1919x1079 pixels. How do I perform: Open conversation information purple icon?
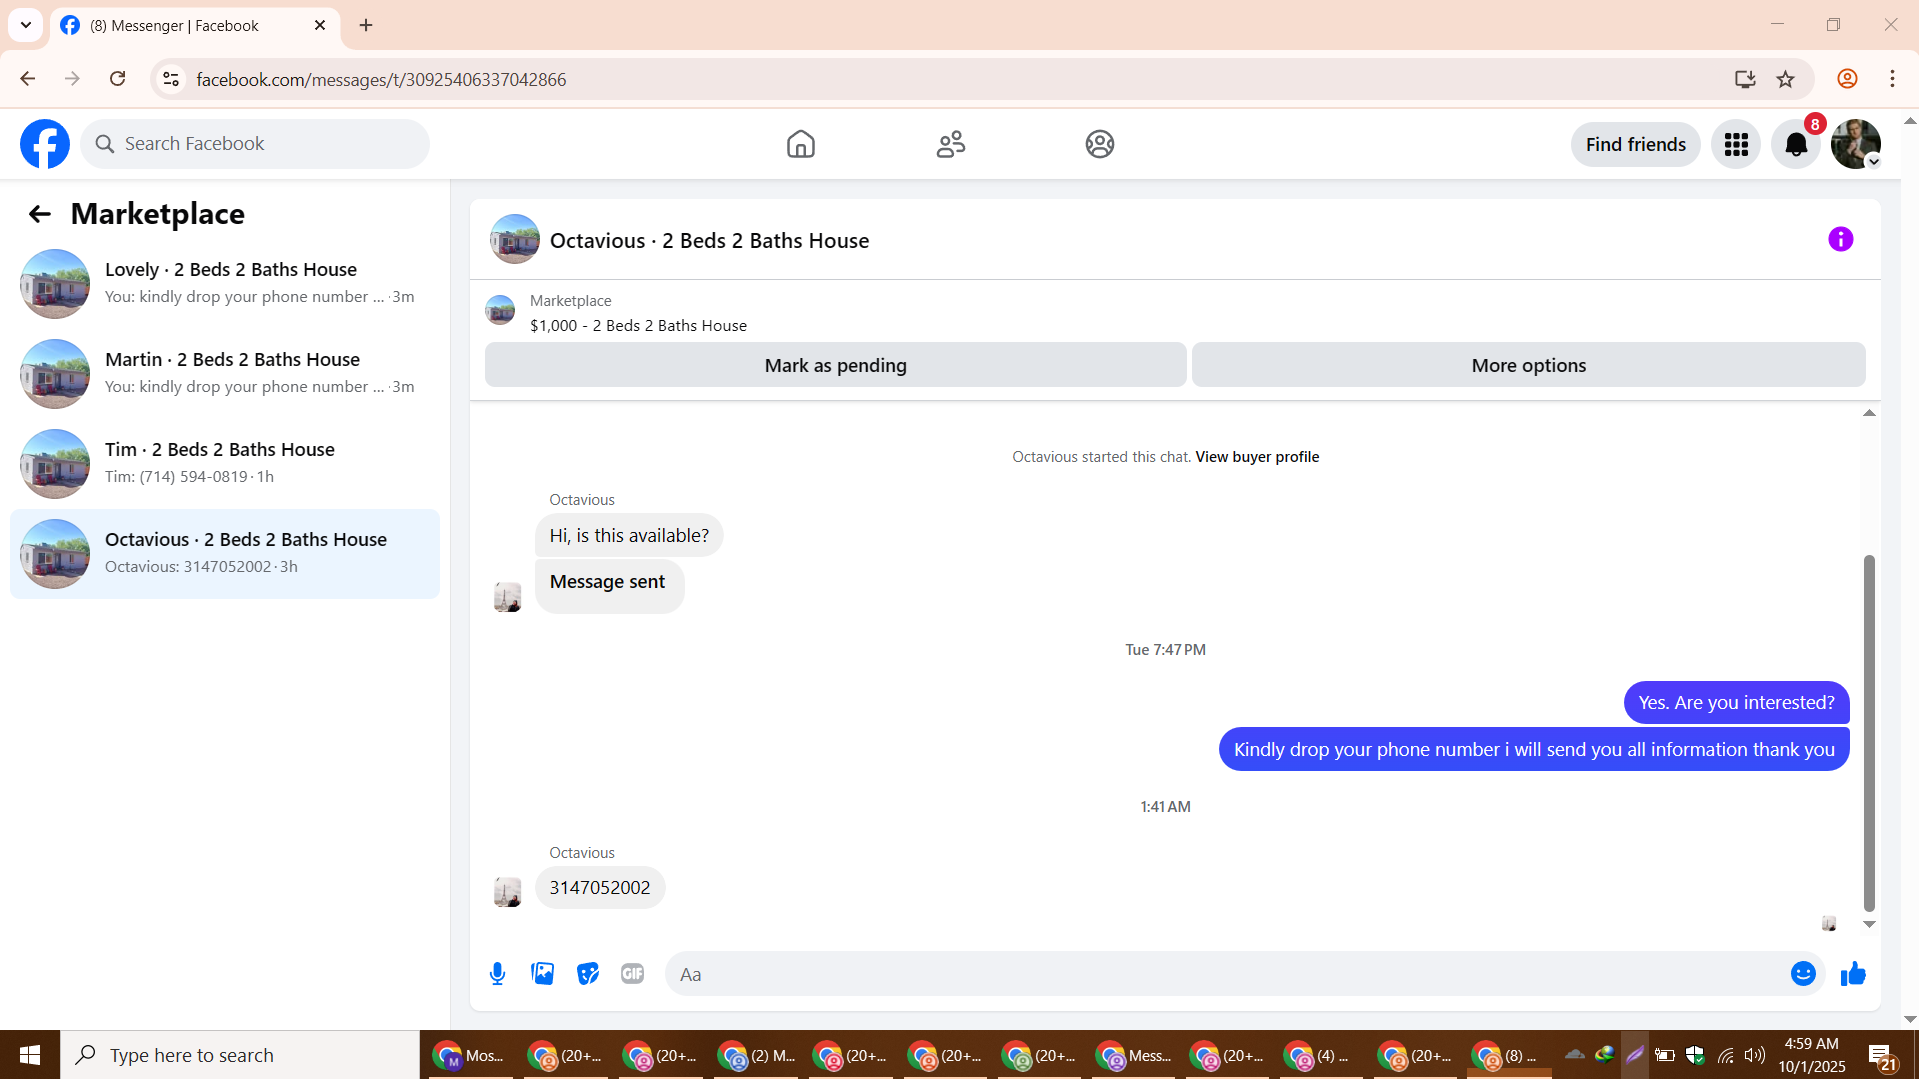[x=1840, y=239]
